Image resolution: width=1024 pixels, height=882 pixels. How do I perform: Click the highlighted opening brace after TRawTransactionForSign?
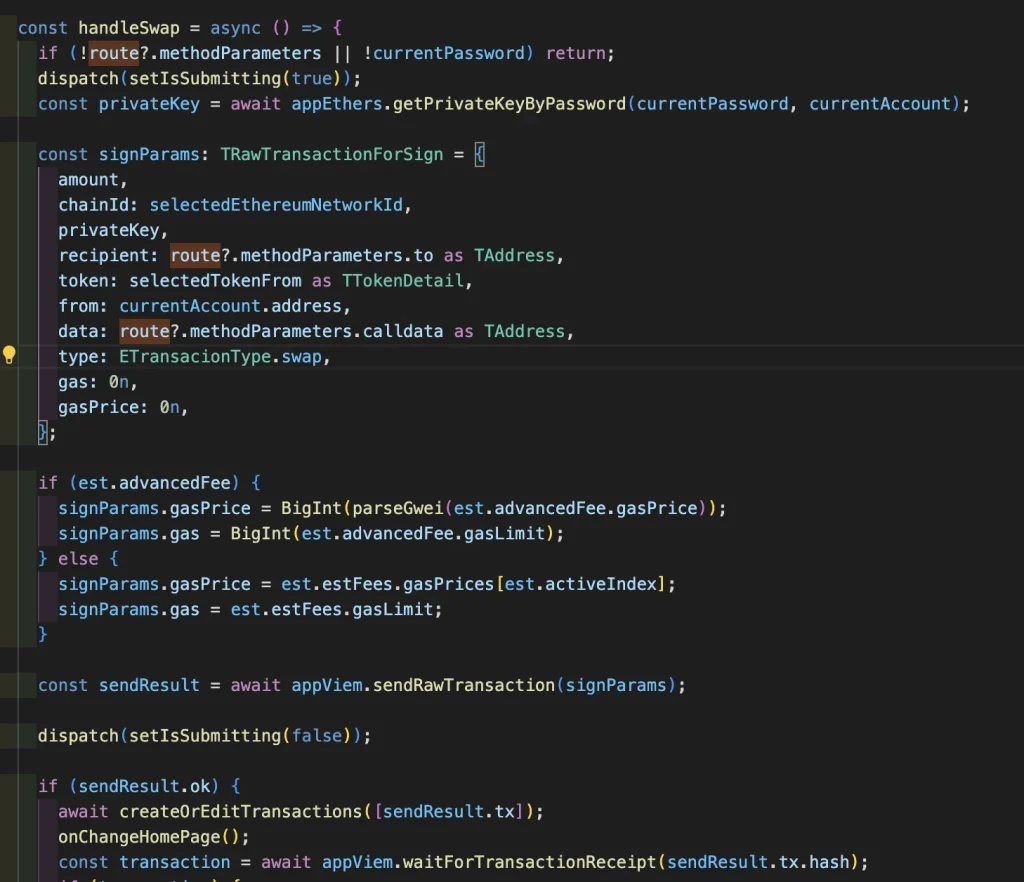(479, 154)
